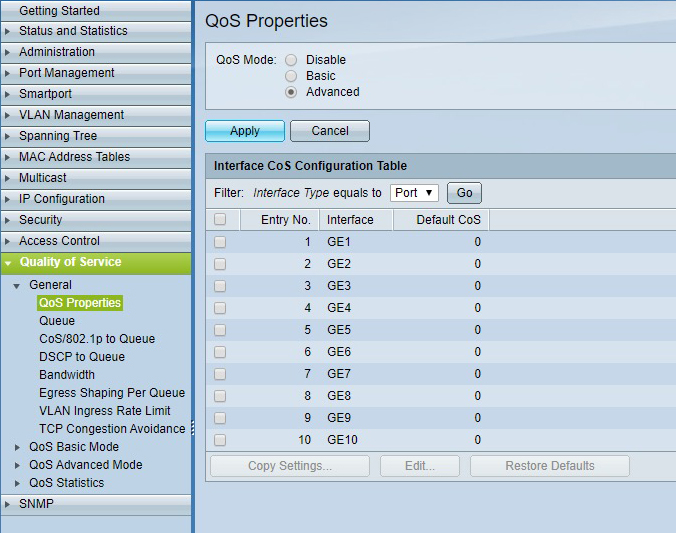Tick the checkbox for GE1 row
The height and width of the screenshot is (533, 676).
[x=220, y=242]
